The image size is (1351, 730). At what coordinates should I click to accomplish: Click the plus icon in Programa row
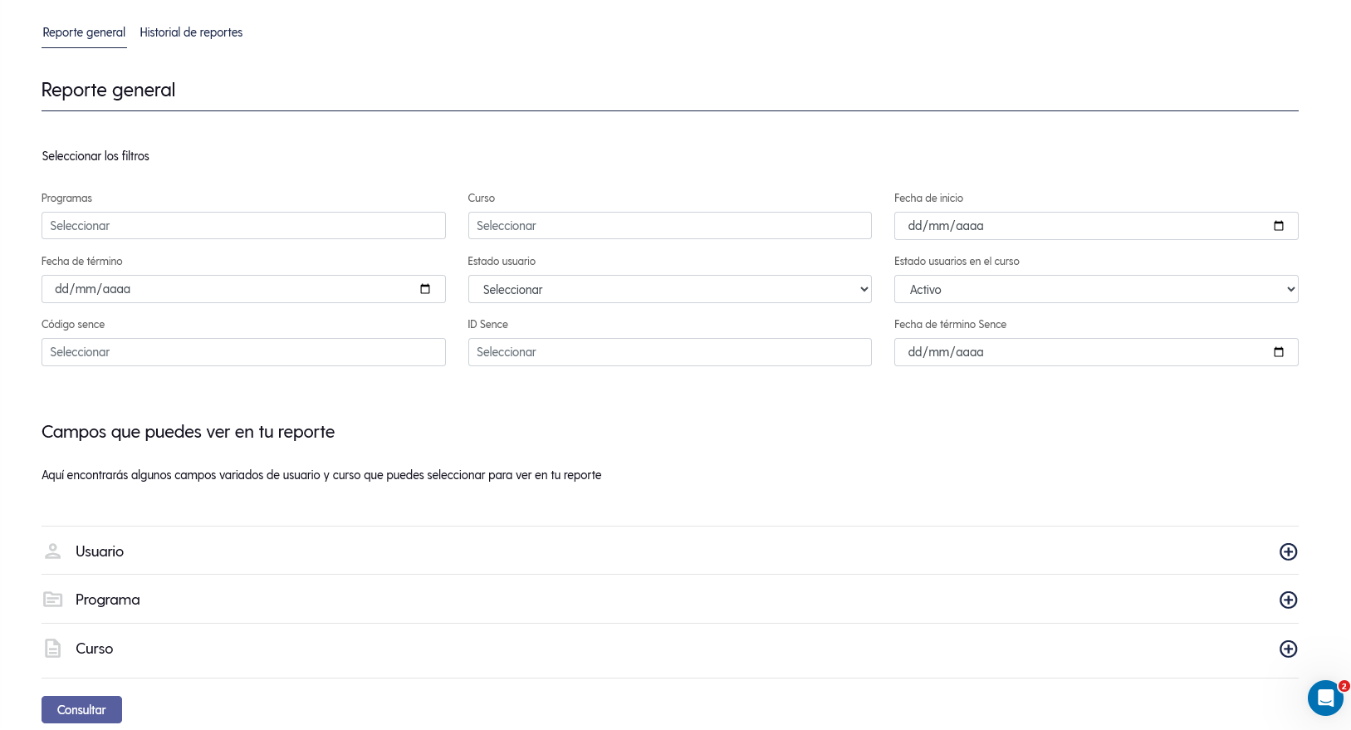click(x=1288, y=600)
